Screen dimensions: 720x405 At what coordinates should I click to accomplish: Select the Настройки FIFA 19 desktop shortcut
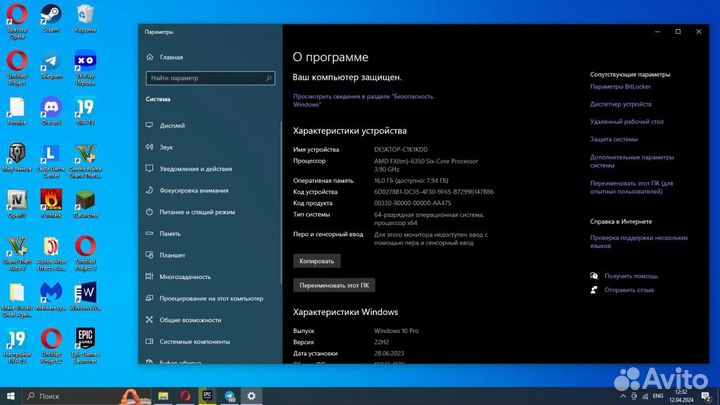pyautogui.click(x=17, y=346)
